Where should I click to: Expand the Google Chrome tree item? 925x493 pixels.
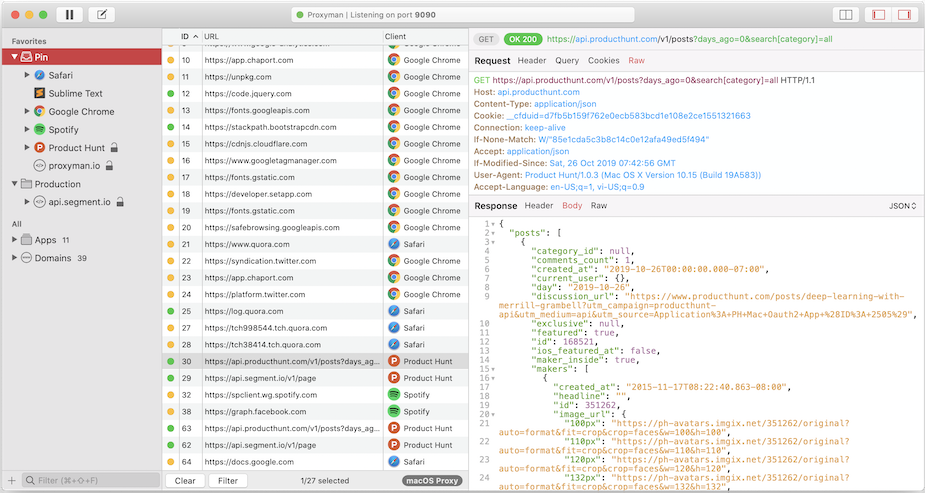click(27, 111)
